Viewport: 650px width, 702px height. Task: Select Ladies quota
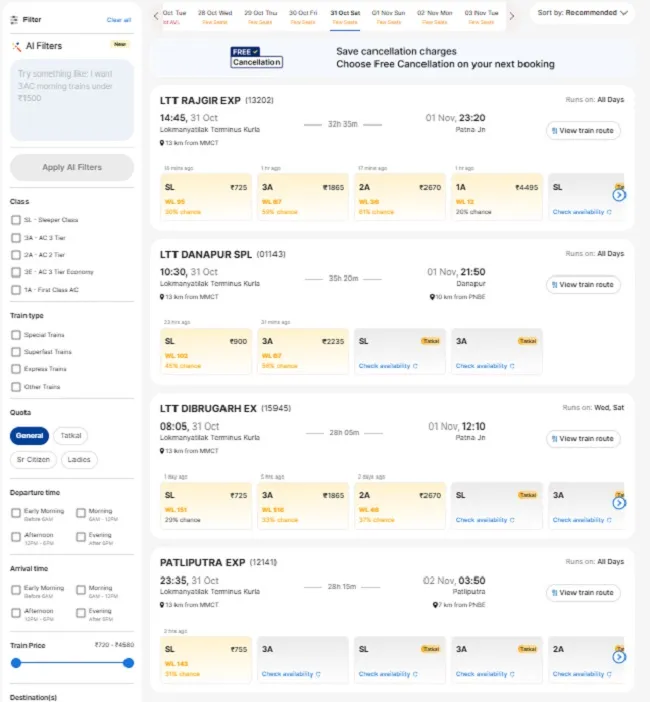pyautogui.click(x=79, y=460)
